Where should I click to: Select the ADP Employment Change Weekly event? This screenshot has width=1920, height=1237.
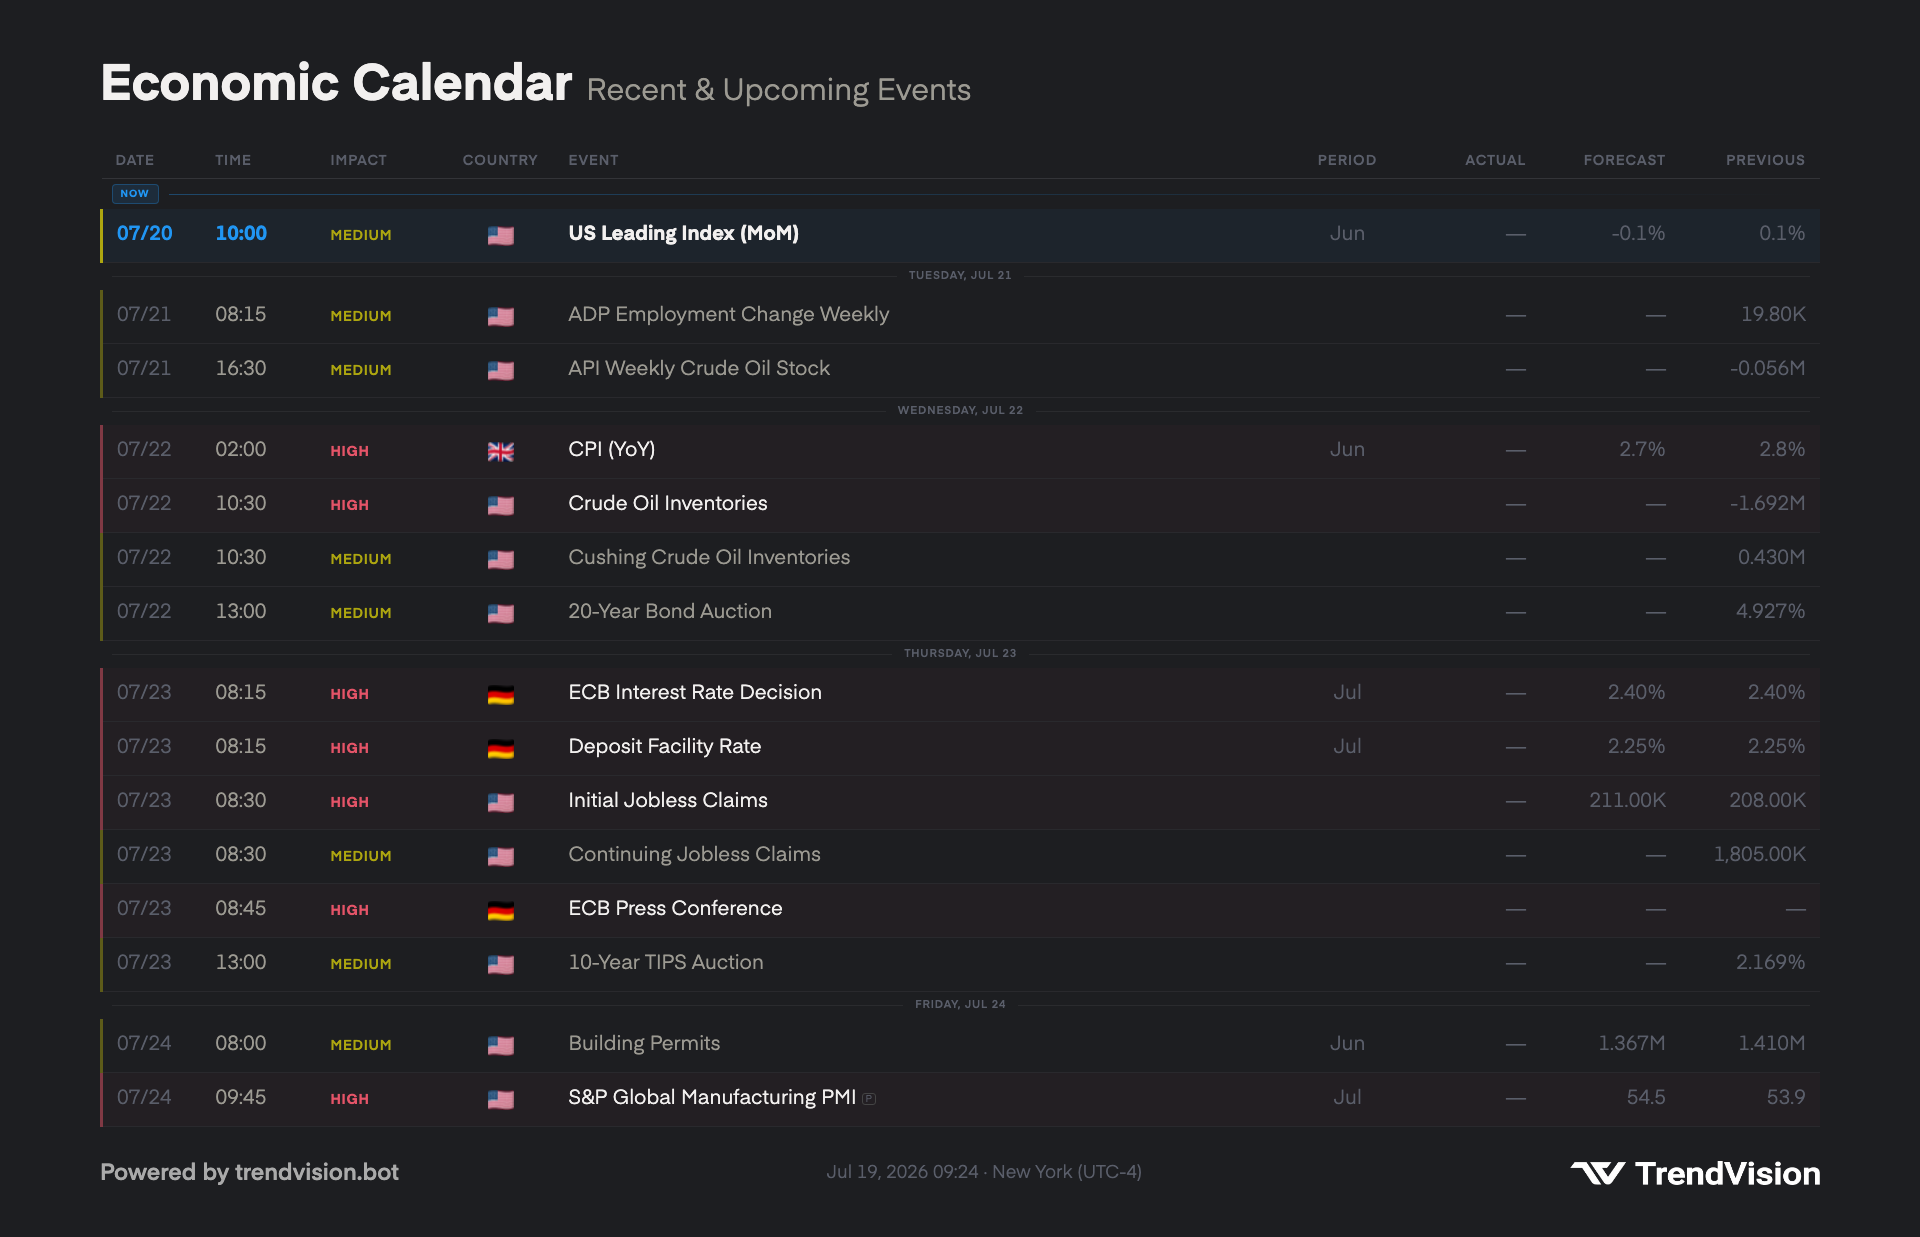pos(728,314)
